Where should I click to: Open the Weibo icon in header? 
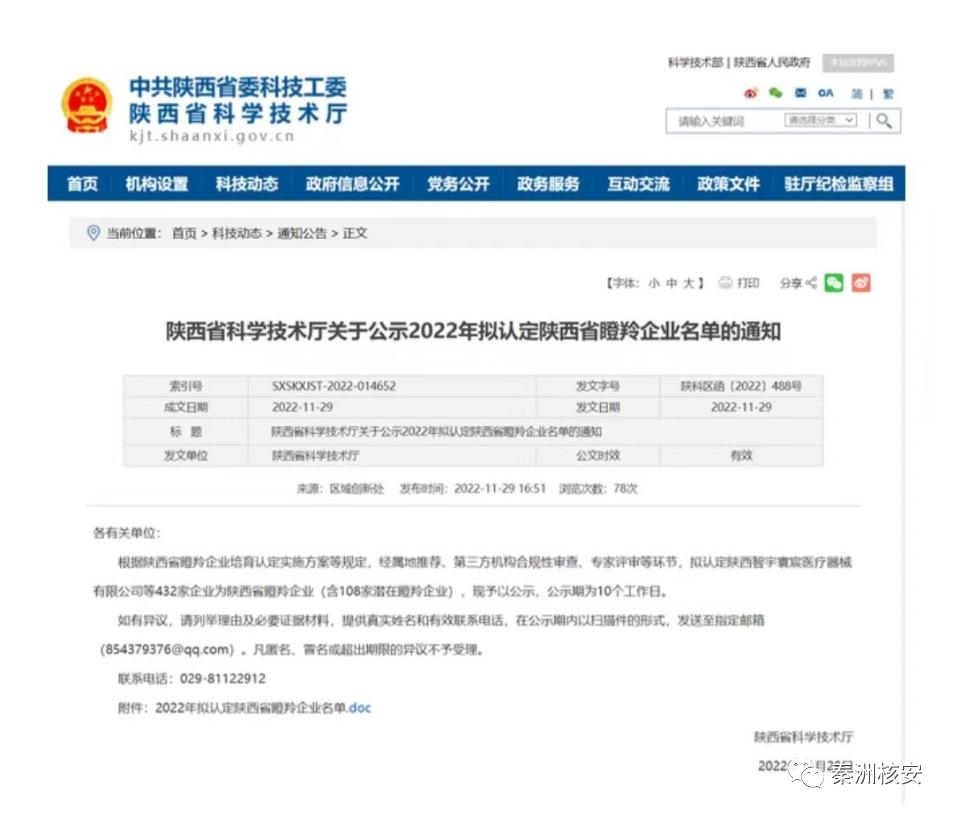pos(751,93)
